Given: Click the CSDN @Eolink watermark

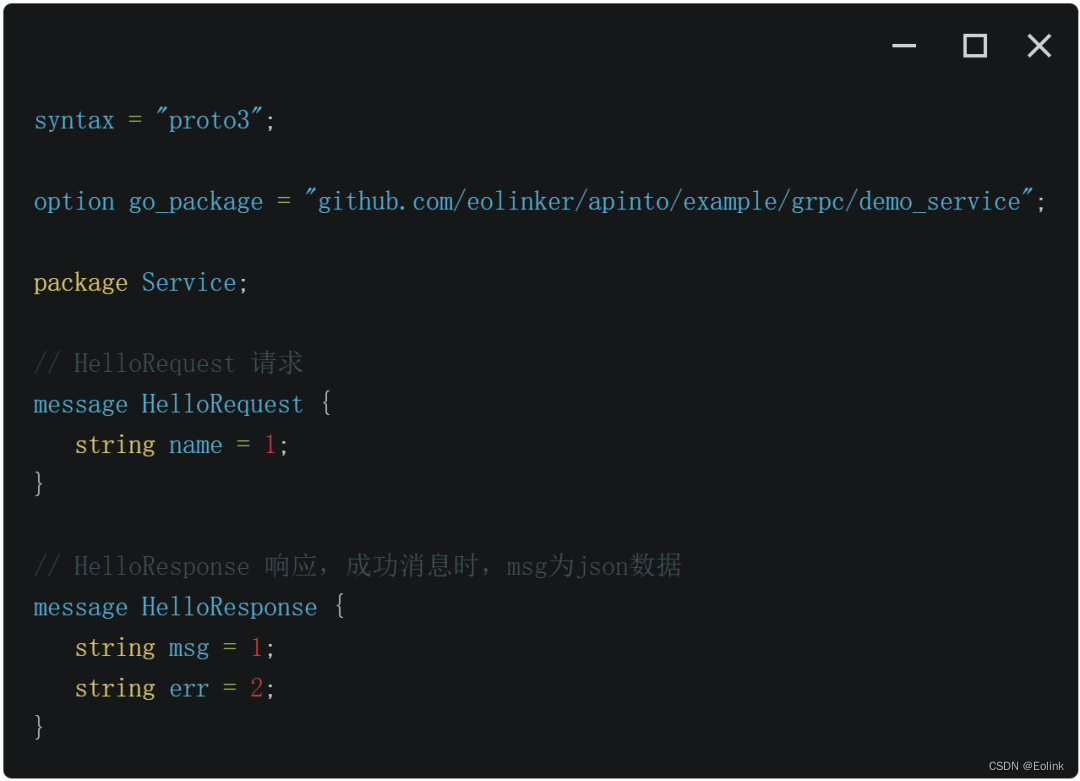Looking at the screenshot, I should click(x=1026, y=766).
